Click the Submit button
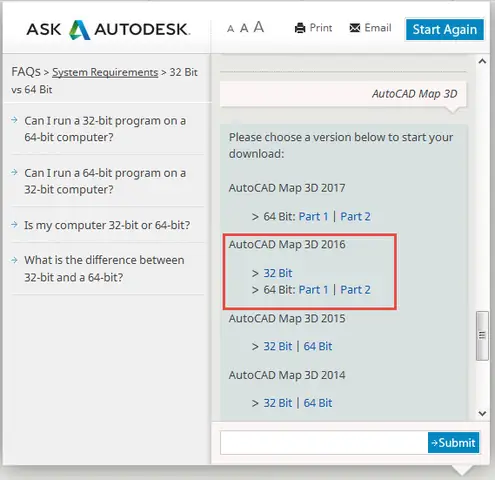The image size is (495, 480). click(453, 443)
